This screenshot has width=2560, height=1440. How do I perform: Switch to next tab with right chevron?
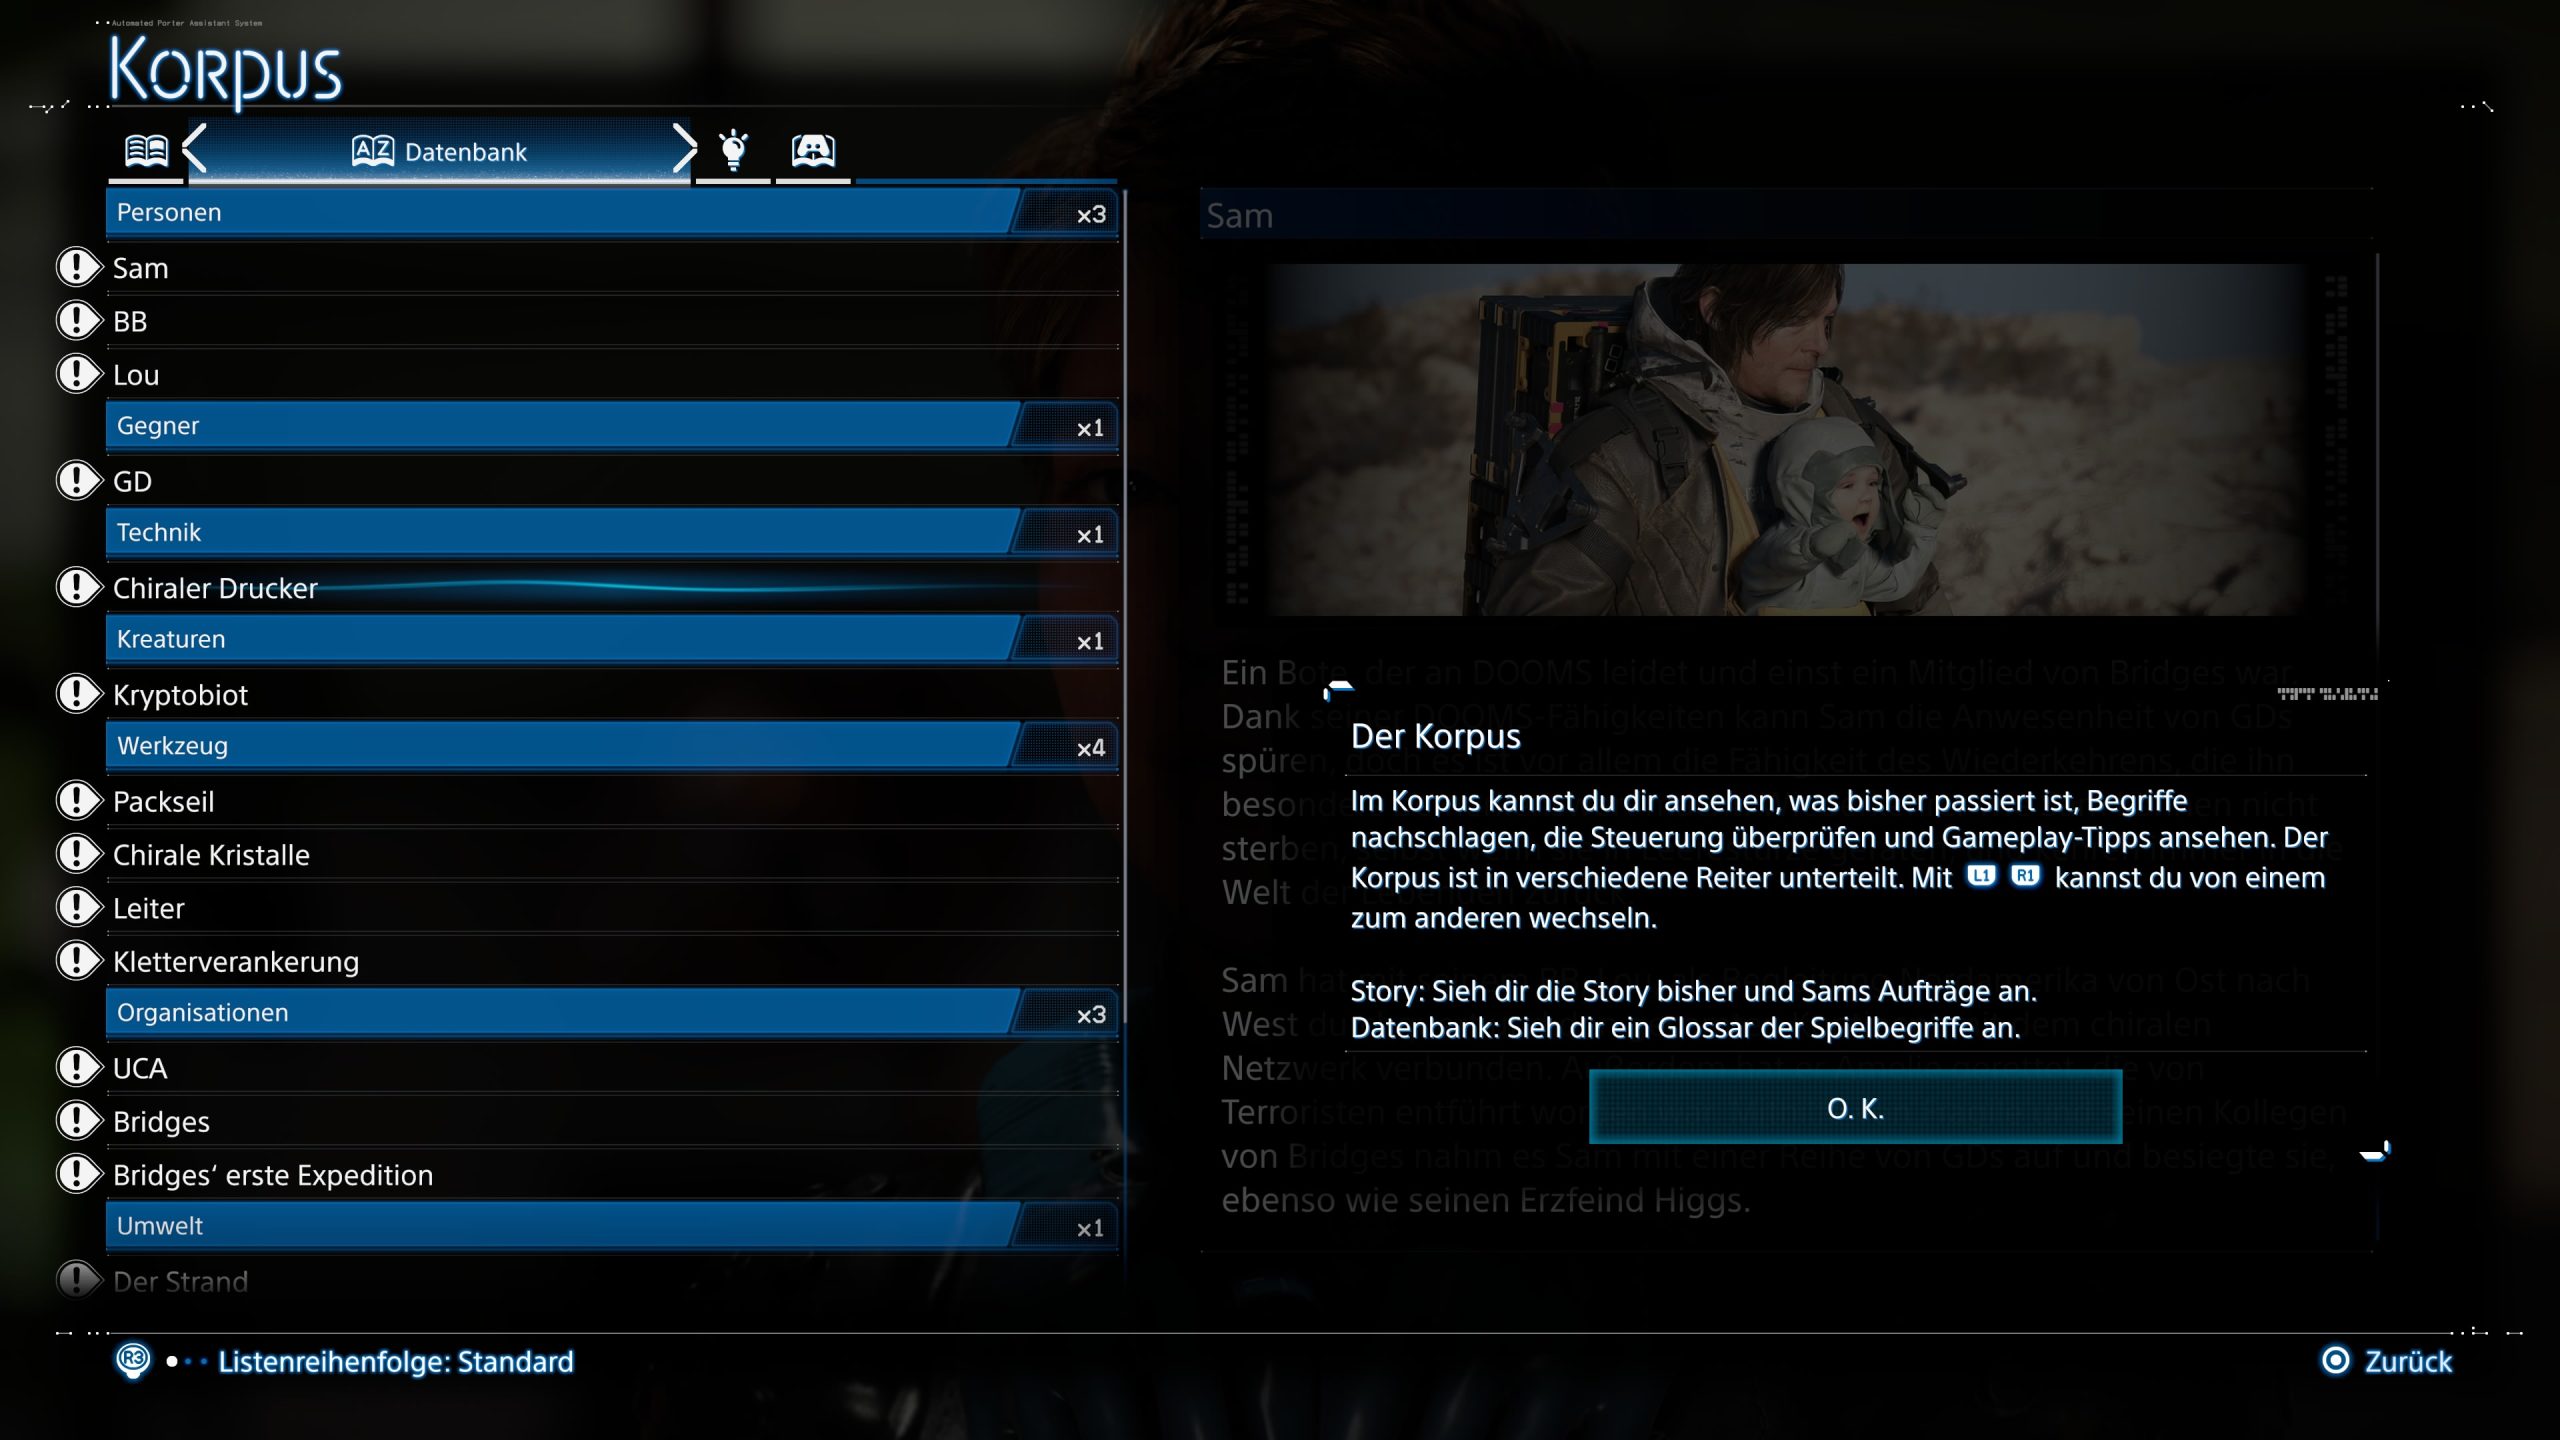[x=684, y=149]
